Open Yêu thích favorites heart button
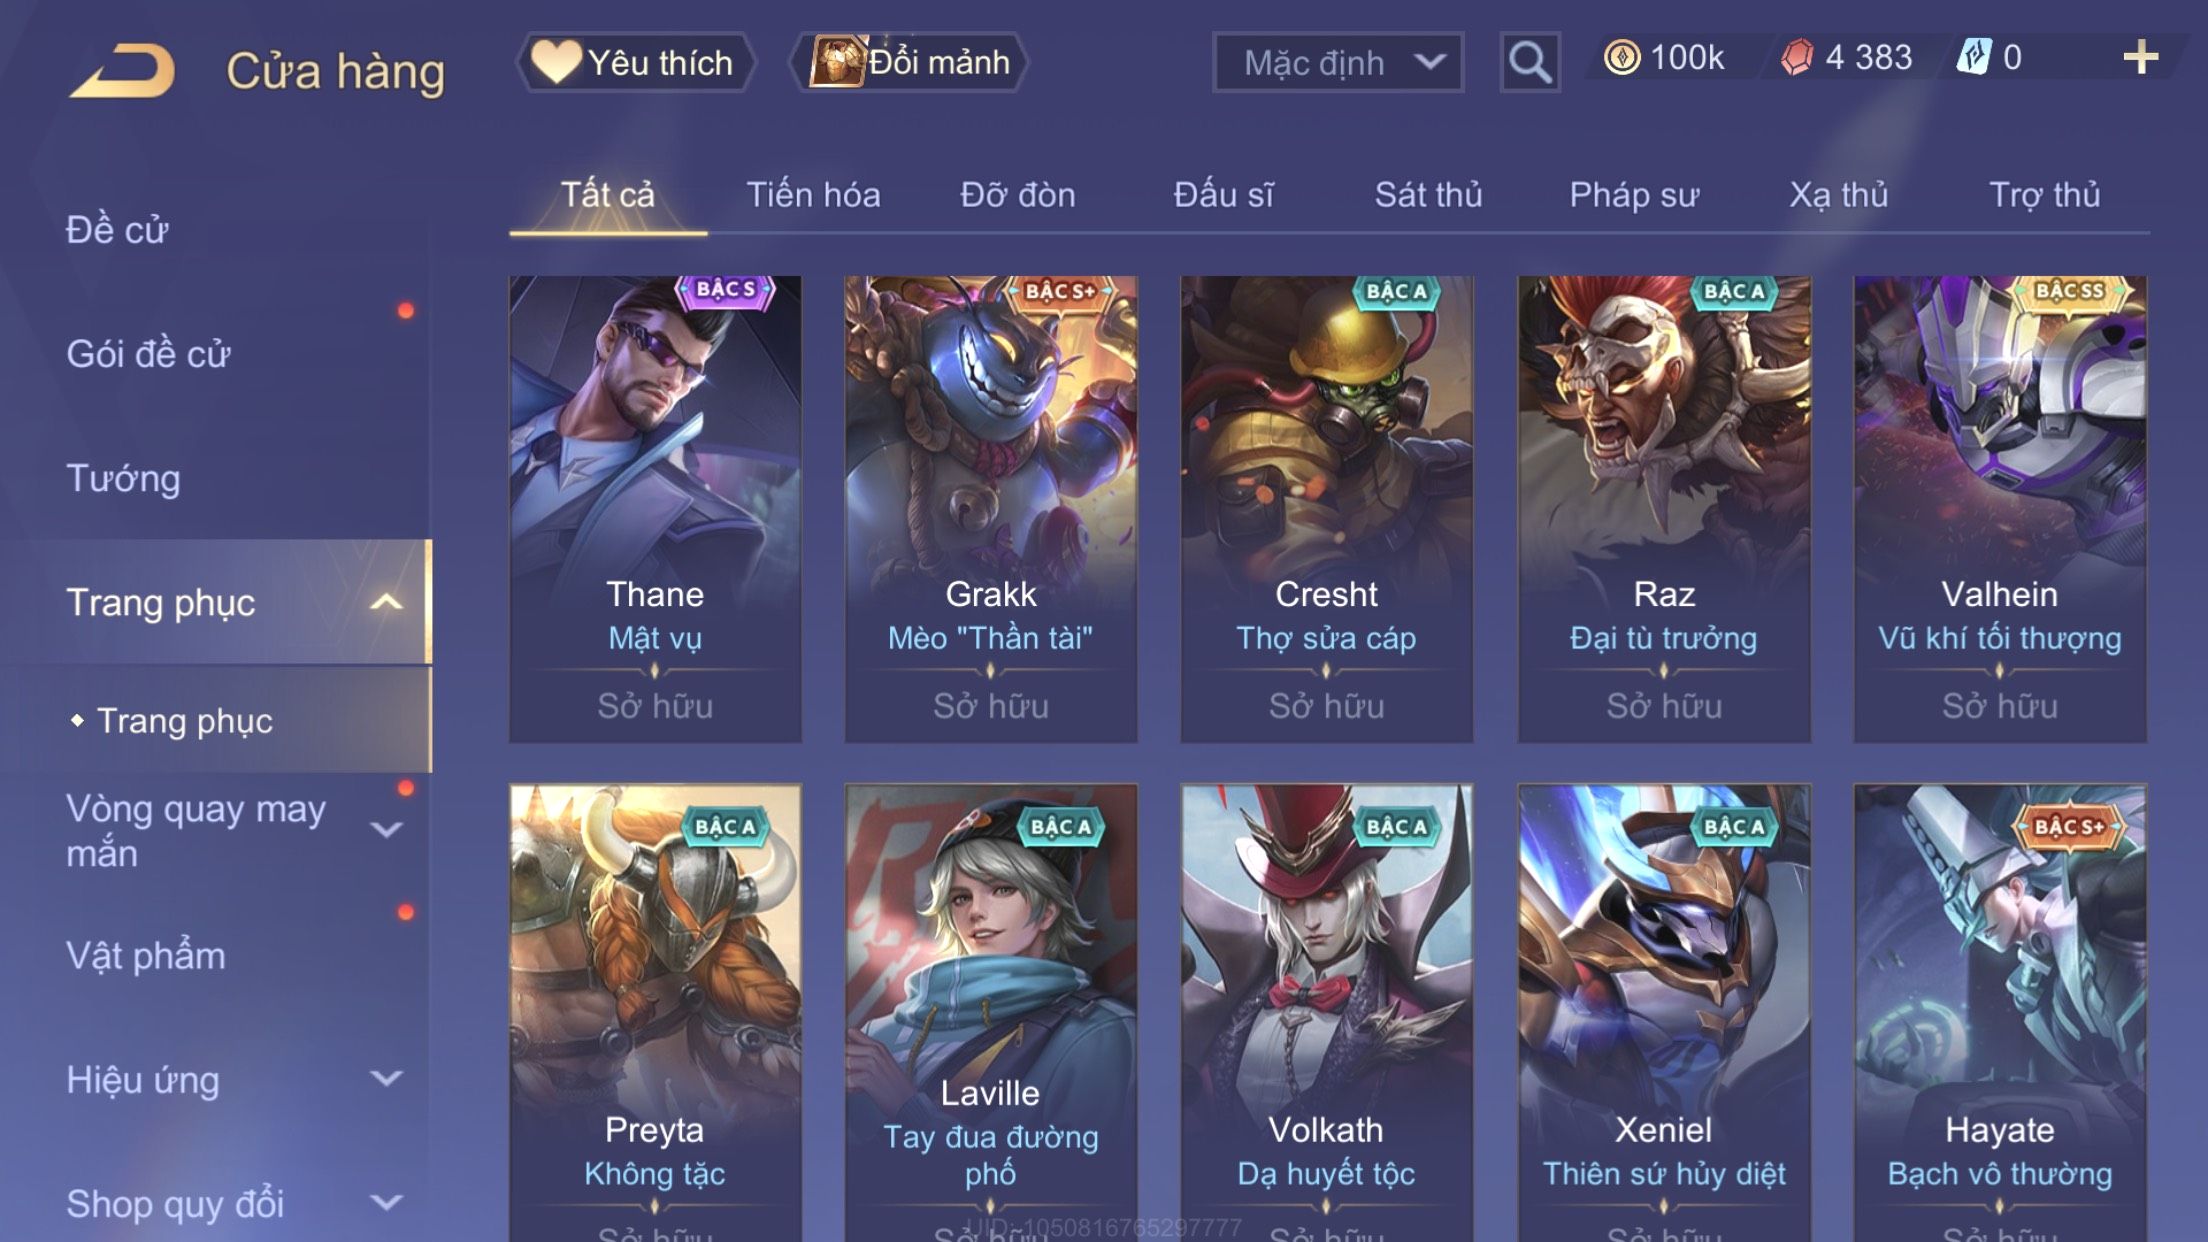 point(634,62)
